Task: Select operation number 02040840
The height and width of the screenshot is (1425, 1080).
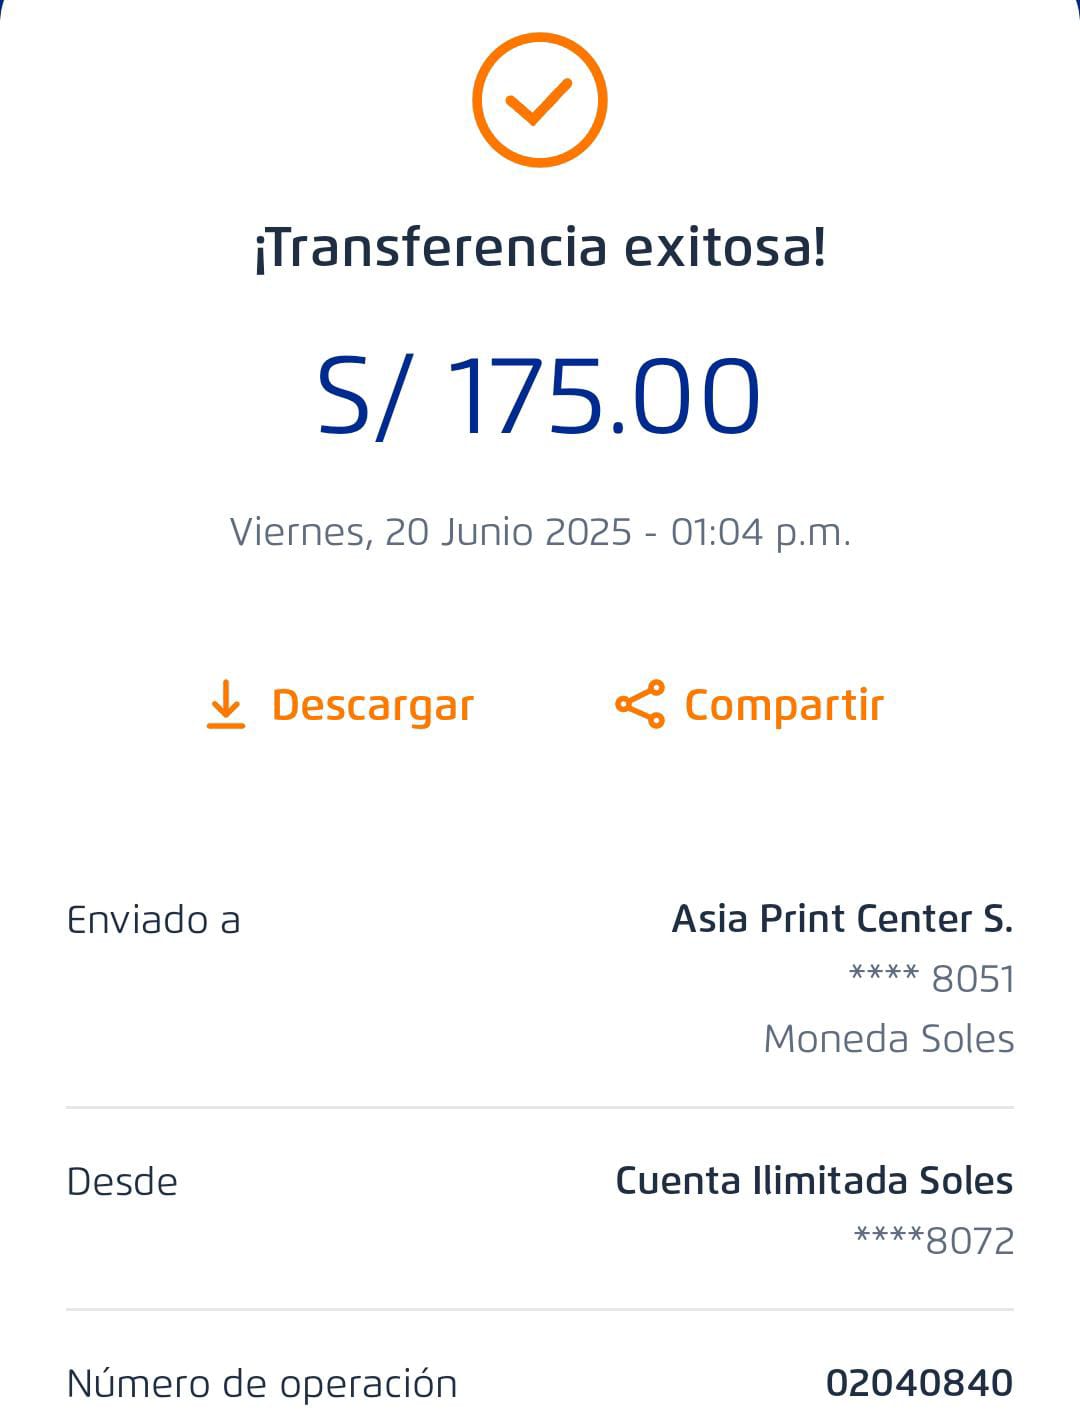Action: click(x=919, y=1384)
